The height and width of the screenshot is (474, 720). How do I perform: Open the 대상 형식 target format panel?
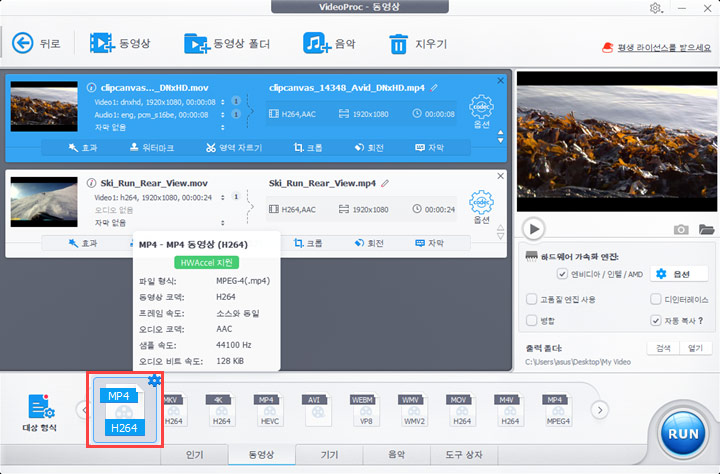[40, 412]
